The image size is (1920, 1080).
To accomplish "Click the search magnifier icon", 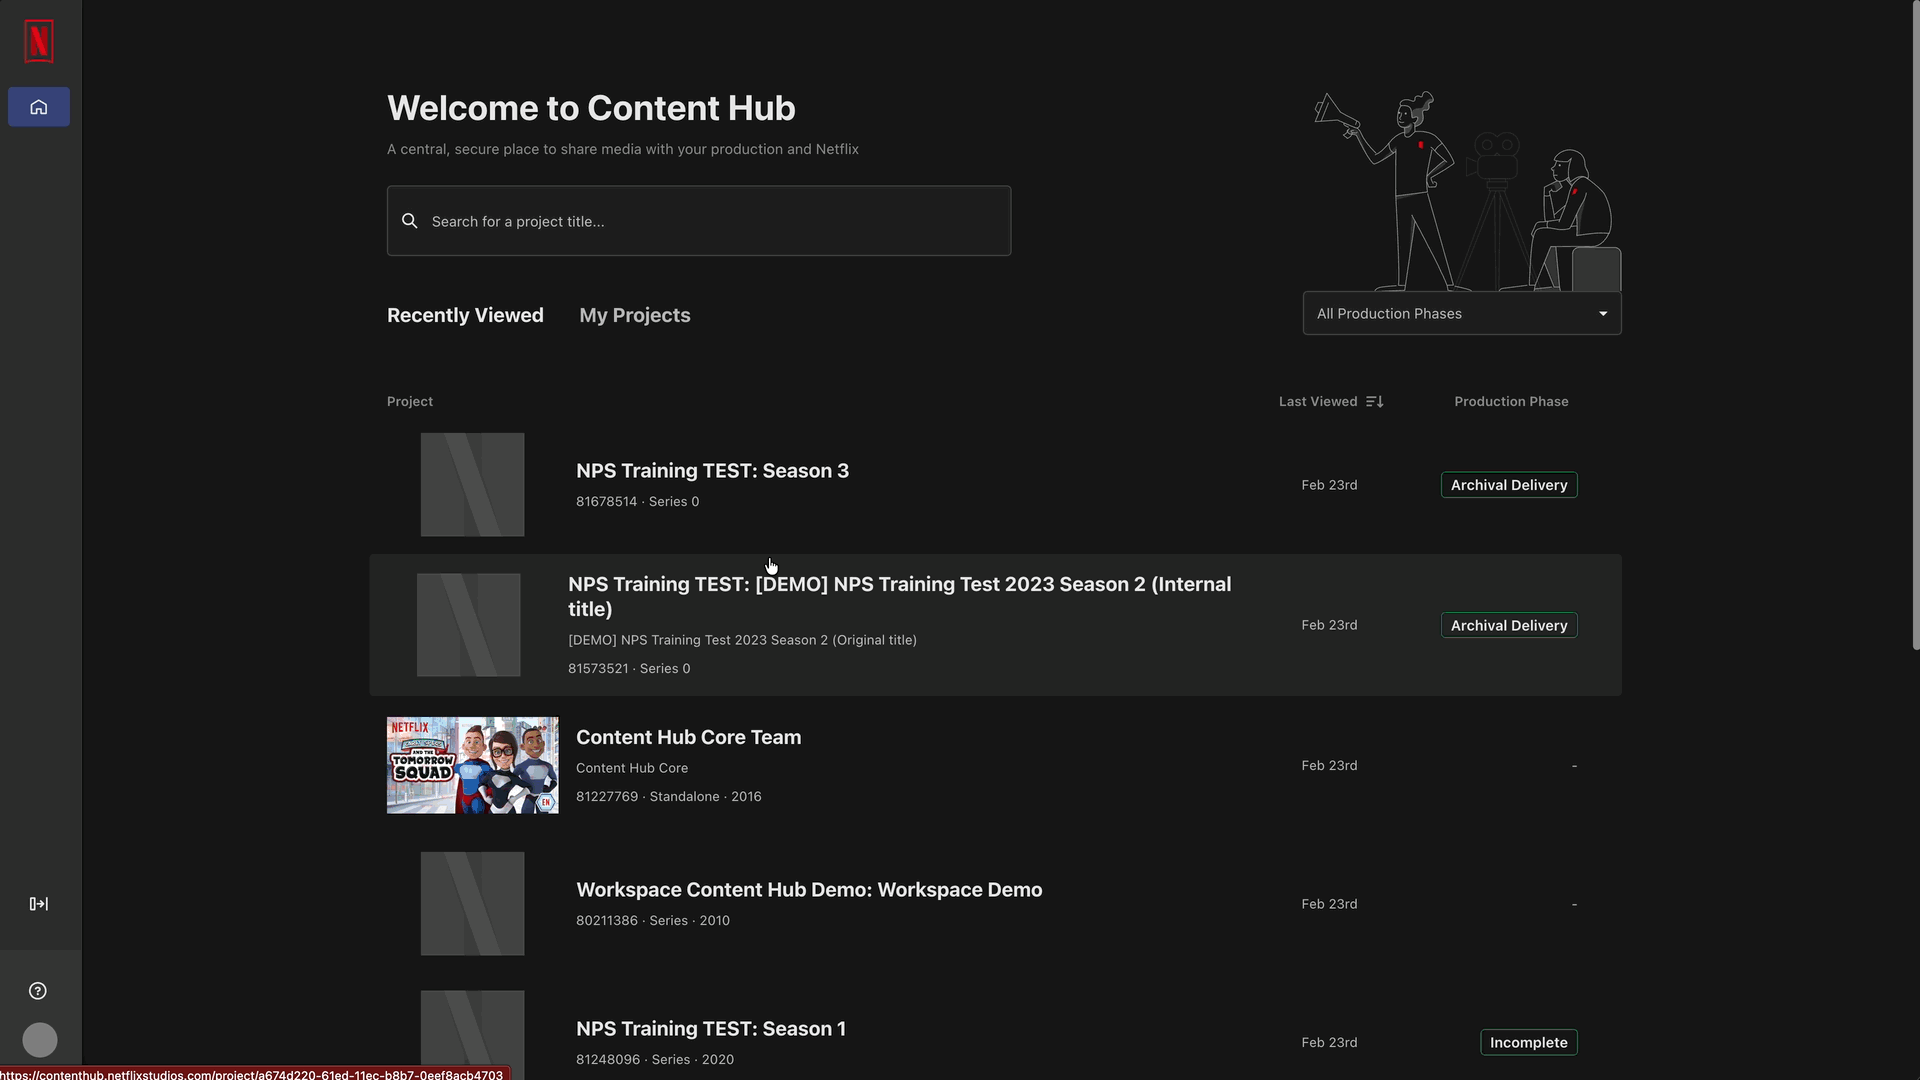I will point(410,221).
